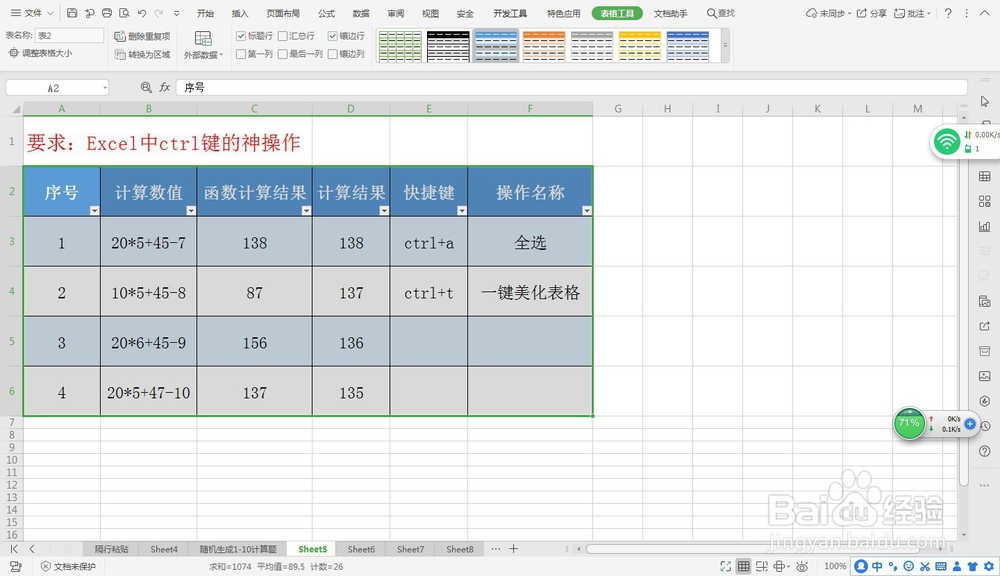Viewport: 1000px width, 576px height.
Task: Show more sheet tabs with the ellipsis
Action: (x=496, y=549)
